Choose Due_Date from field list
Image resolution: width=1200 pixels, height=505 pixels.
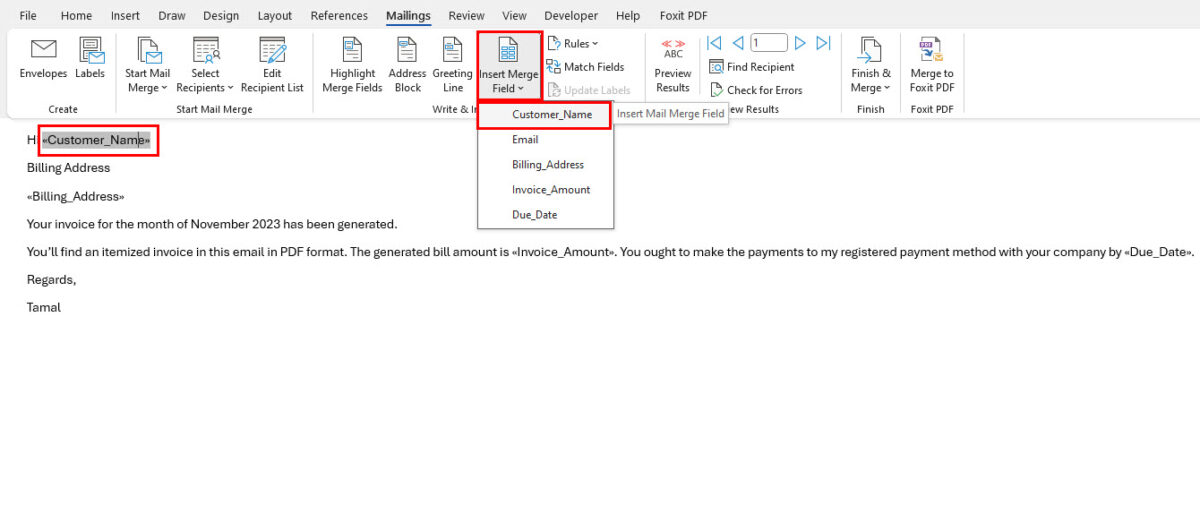click(x=544, y=215)
